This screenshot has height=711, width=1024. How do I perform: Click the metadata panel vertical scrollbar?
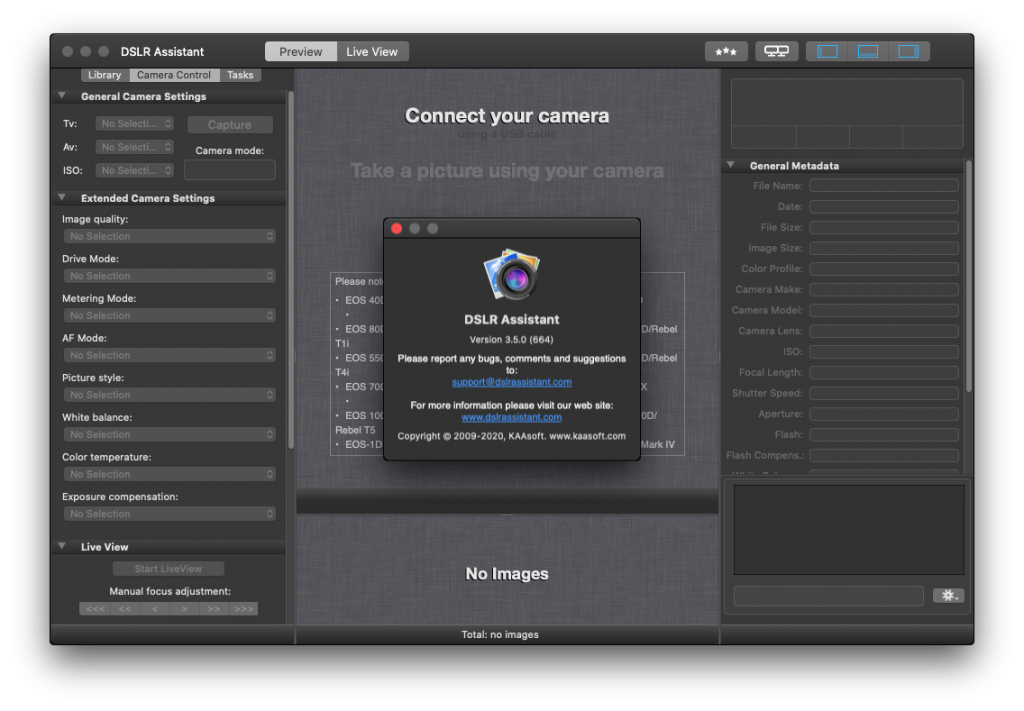(x=968, y=277)
